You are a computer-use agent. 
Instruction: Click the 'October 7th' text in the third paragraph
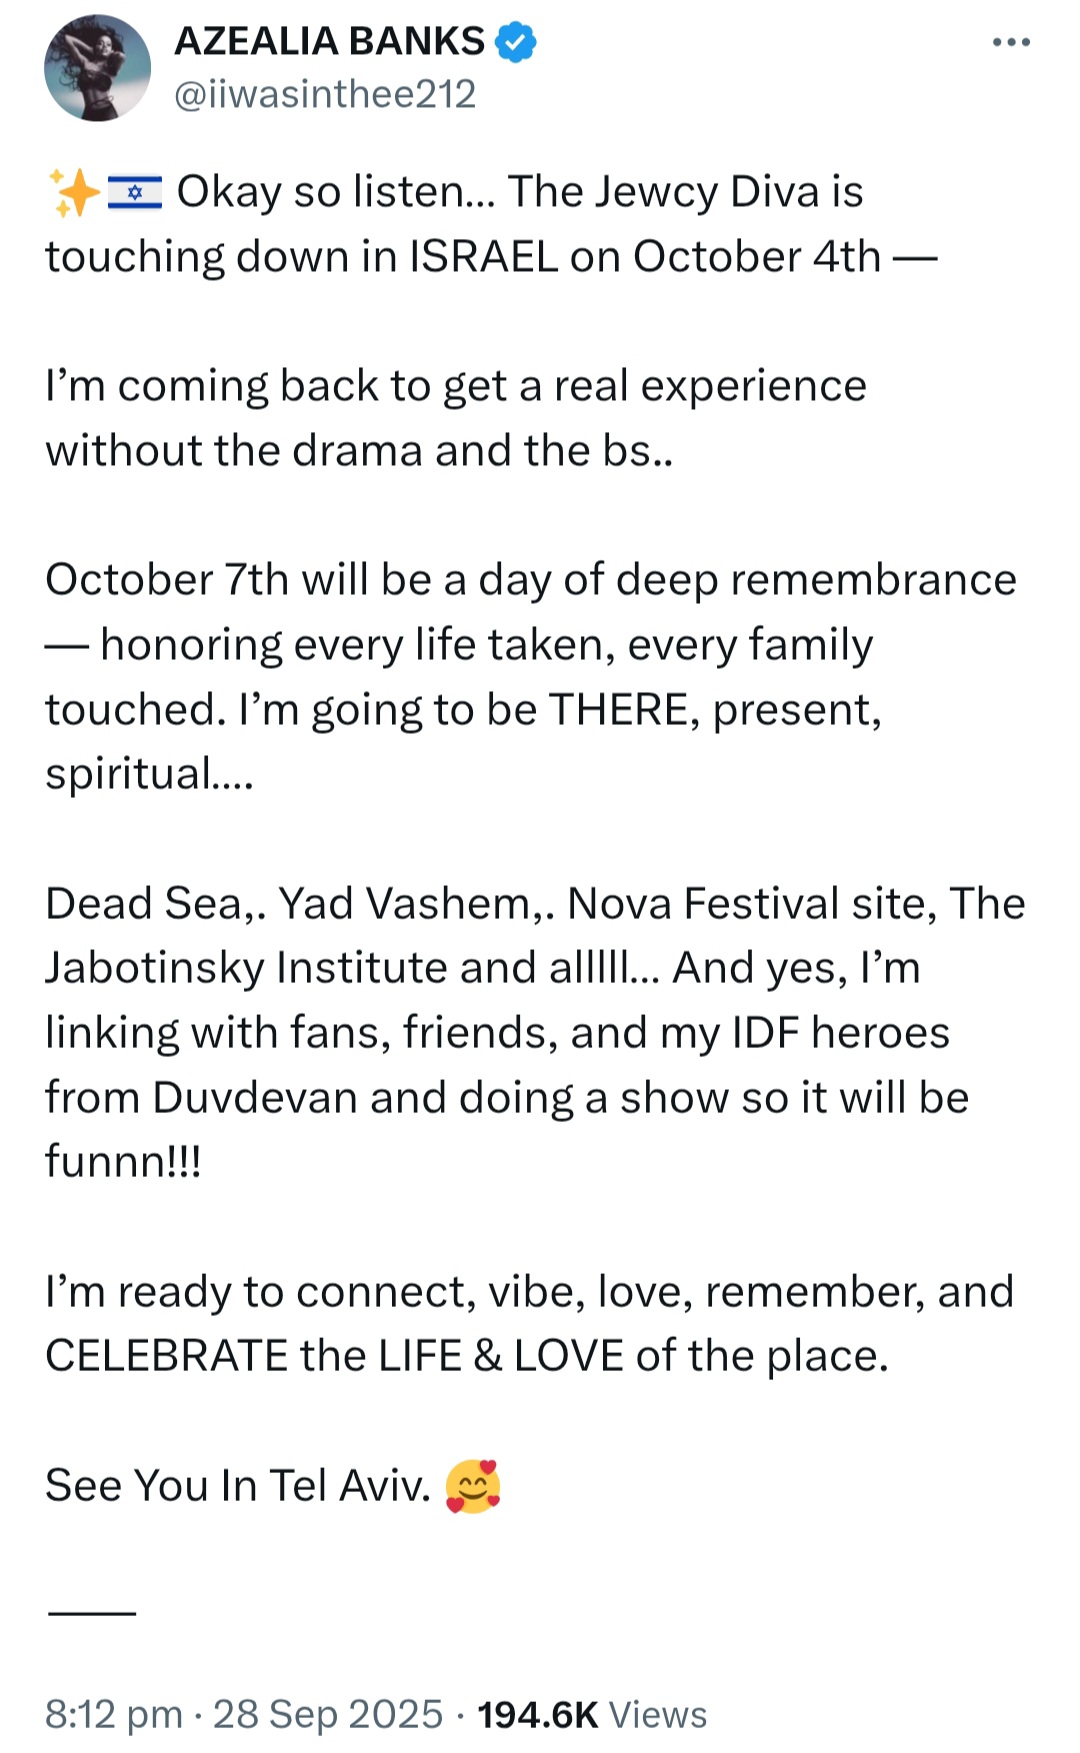[x=166, y=580]
